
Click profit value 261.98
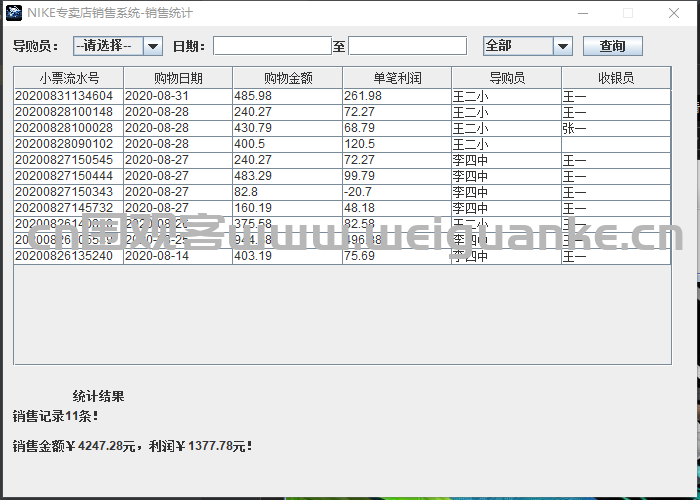397,96
